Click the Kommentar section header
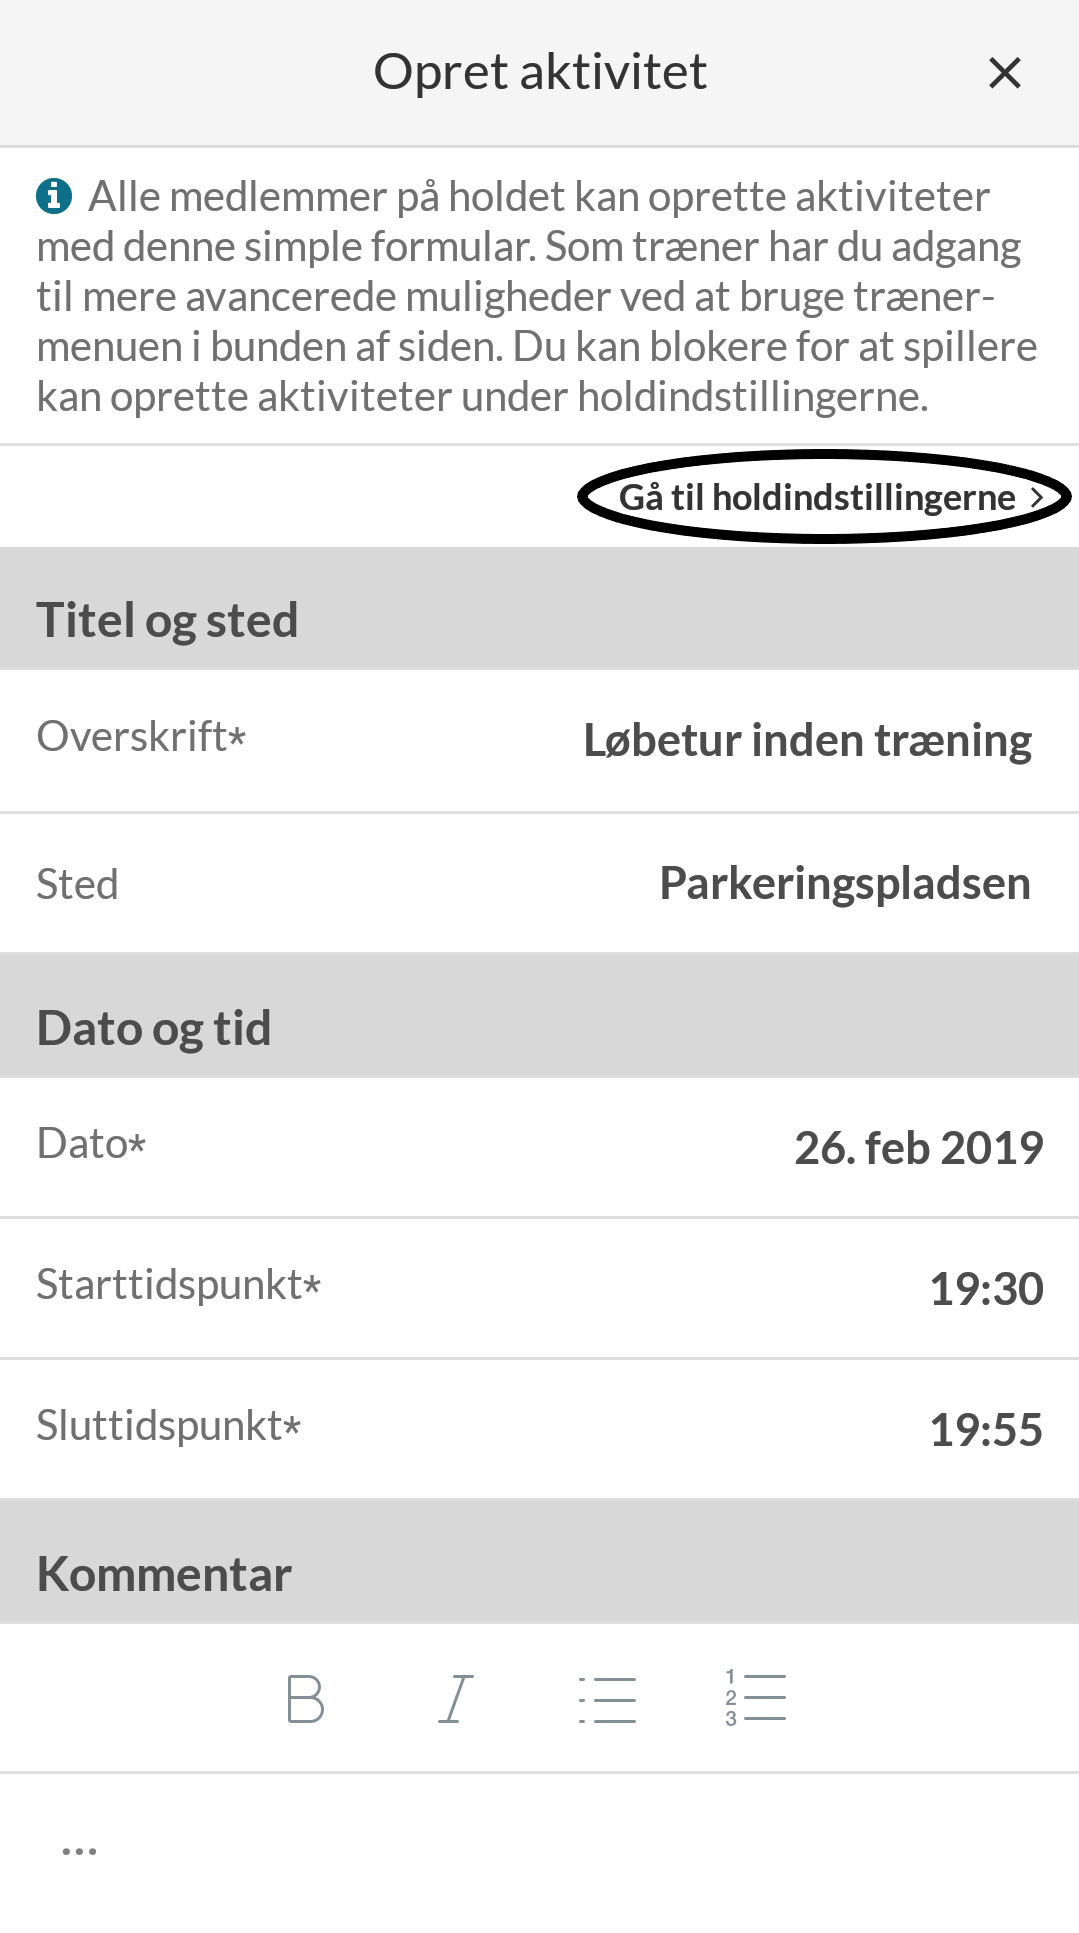Screen dimensions: 1079x1933 click(x=540, y=1562)
